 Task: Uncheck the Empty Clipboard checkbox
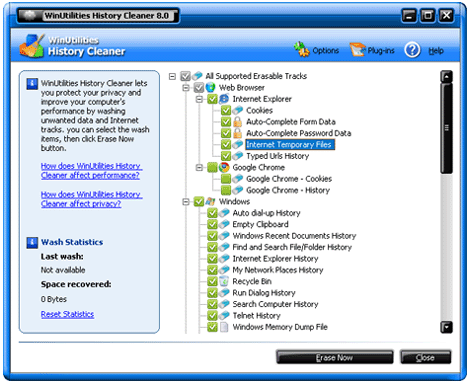tap(212, 224)
